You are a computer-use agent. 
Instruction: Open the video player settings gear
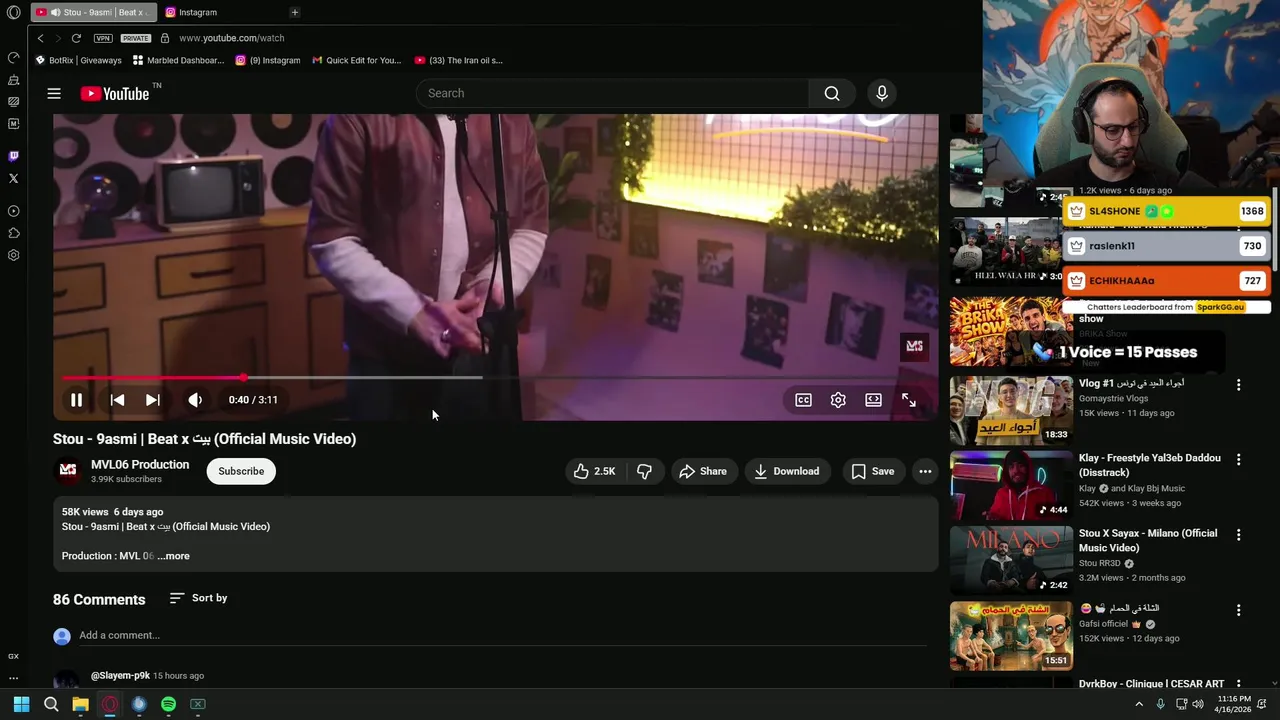838,400
